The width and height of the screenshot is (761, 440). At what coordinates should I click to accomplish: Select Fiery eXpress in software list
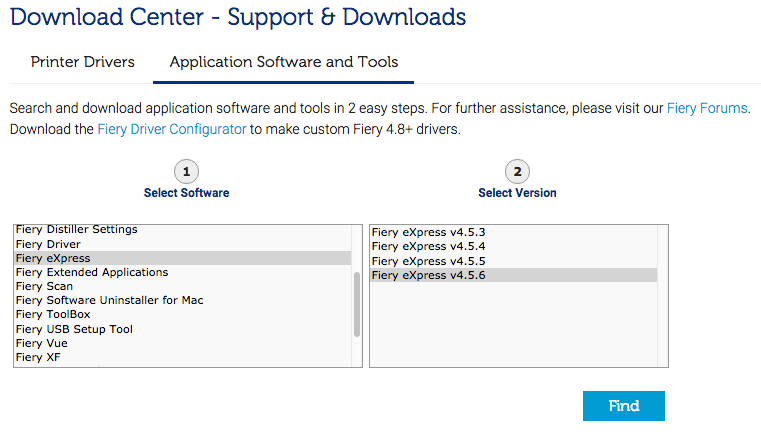[53, 258]
